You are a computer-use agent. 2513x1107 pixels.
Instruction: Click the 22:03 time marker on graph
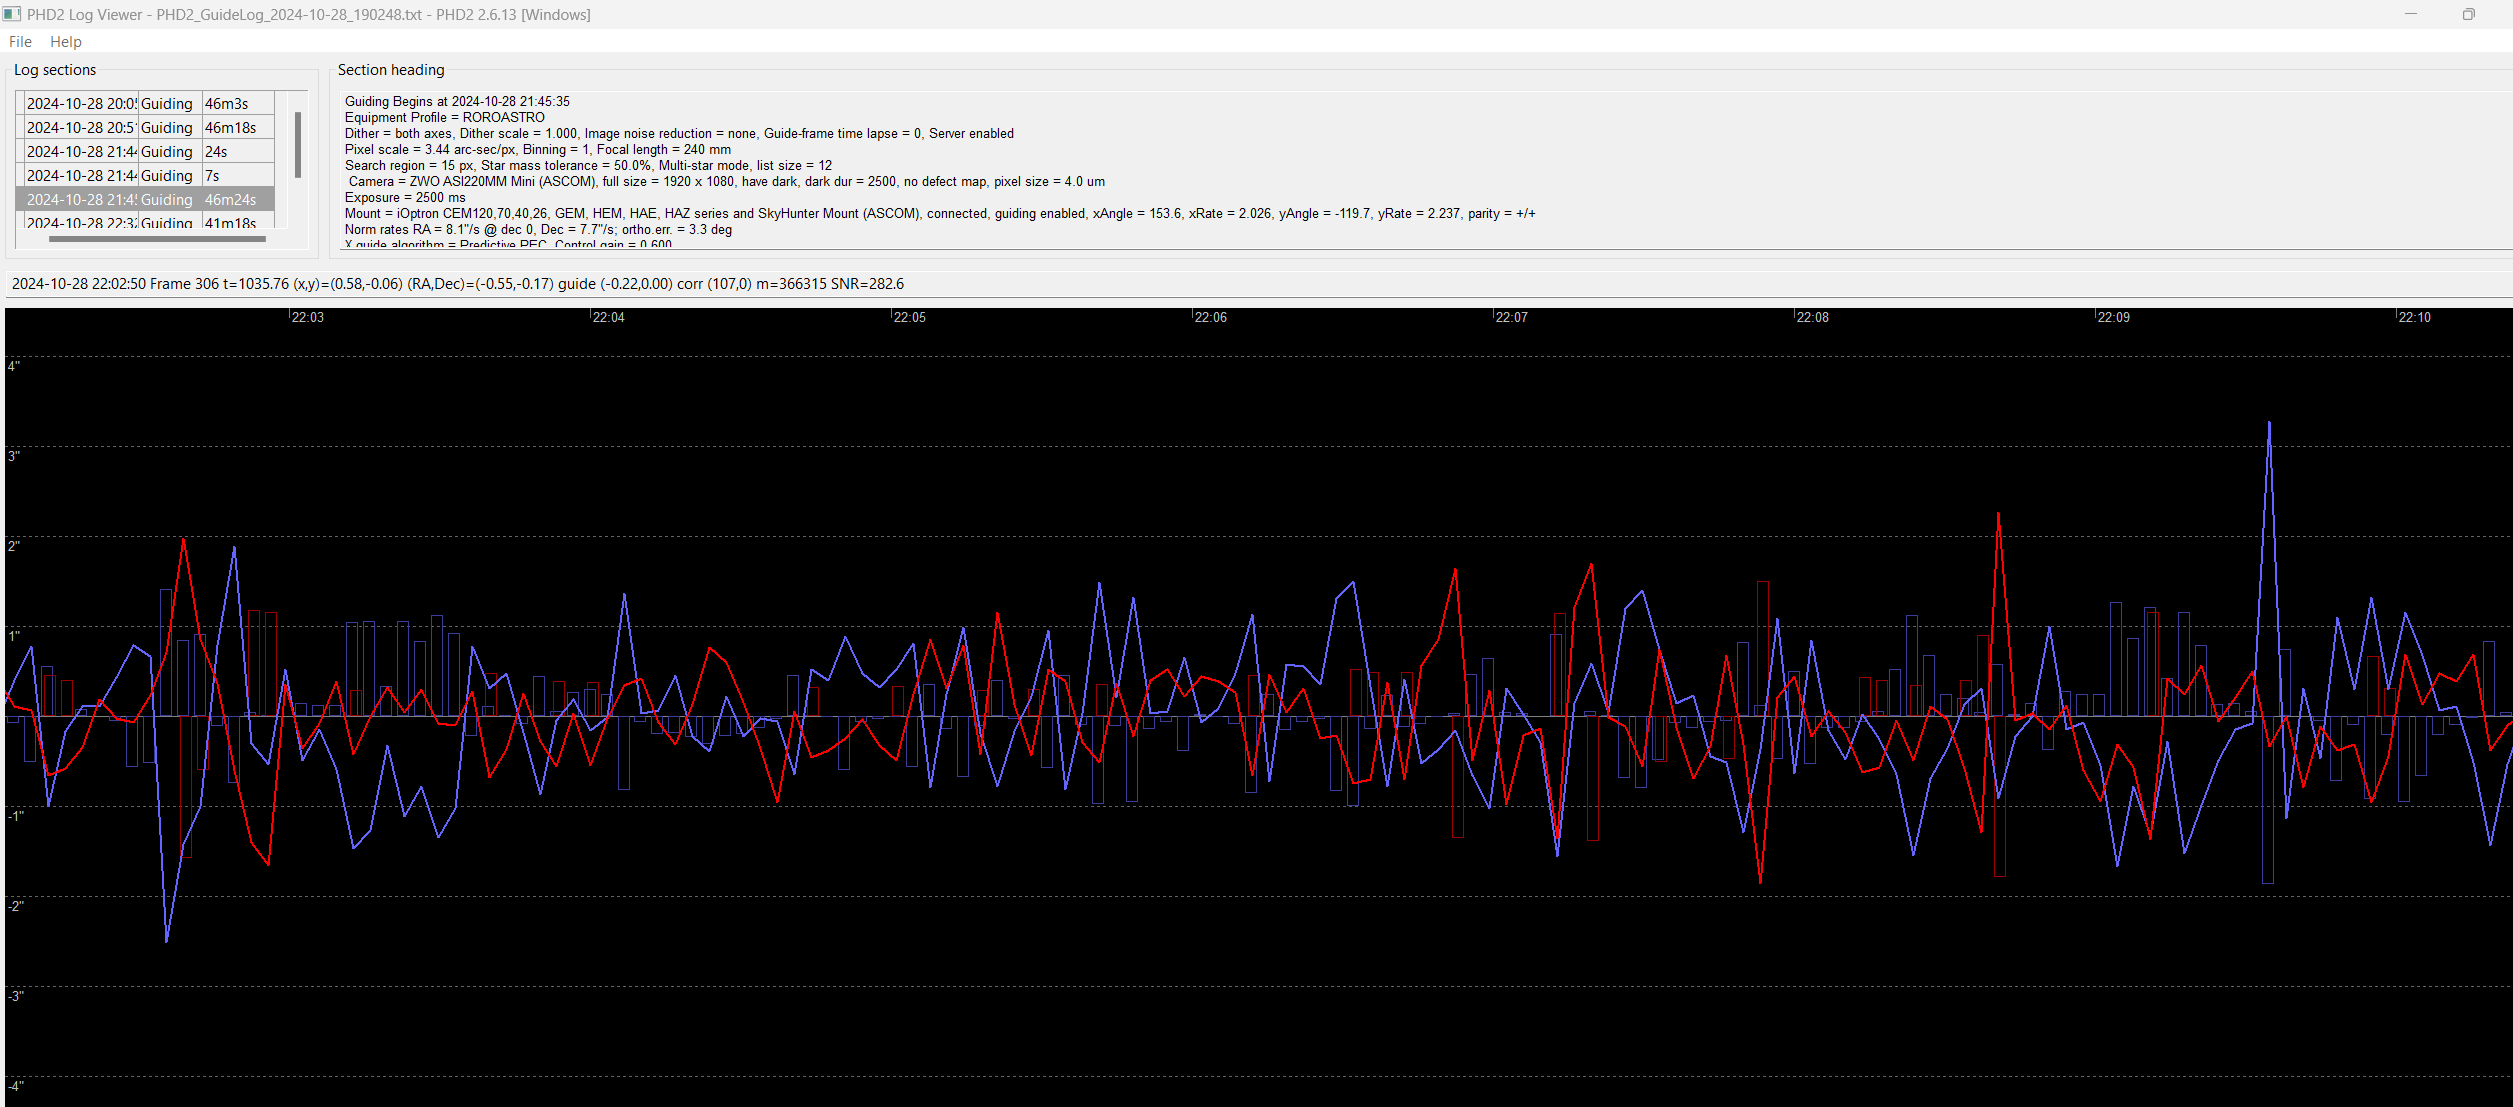(308, 317)
